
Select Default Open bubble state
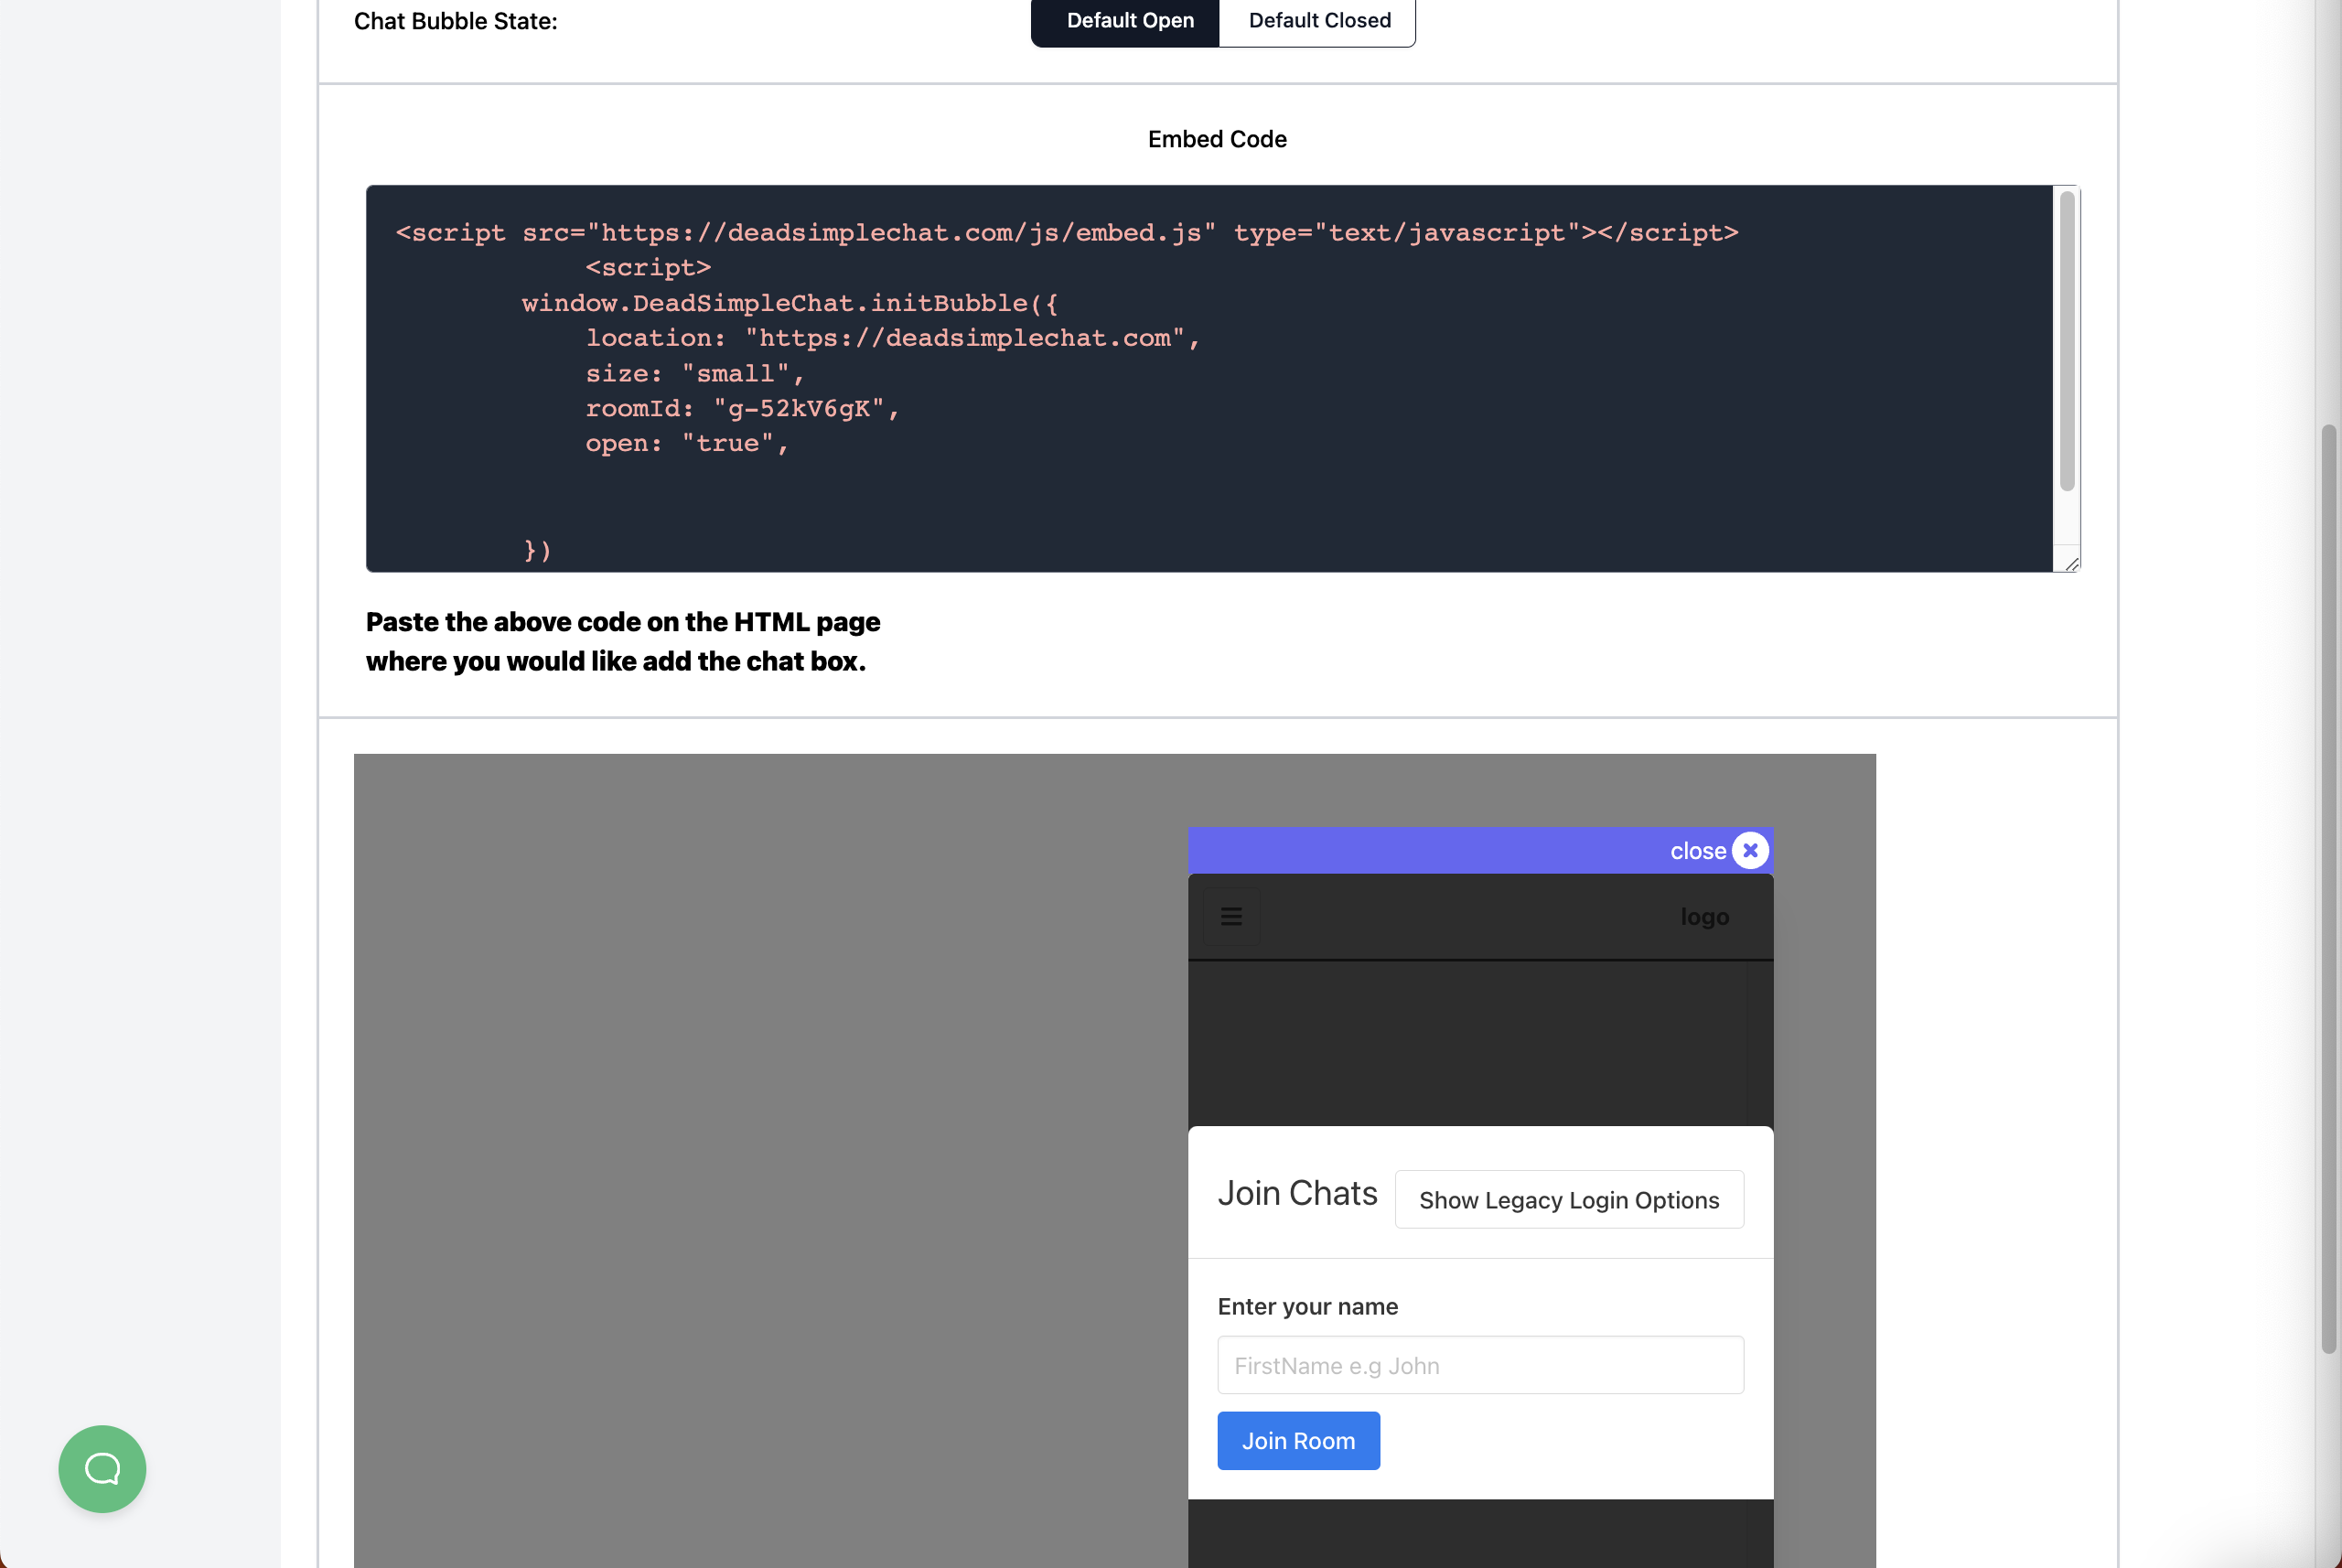point(1125,21)
